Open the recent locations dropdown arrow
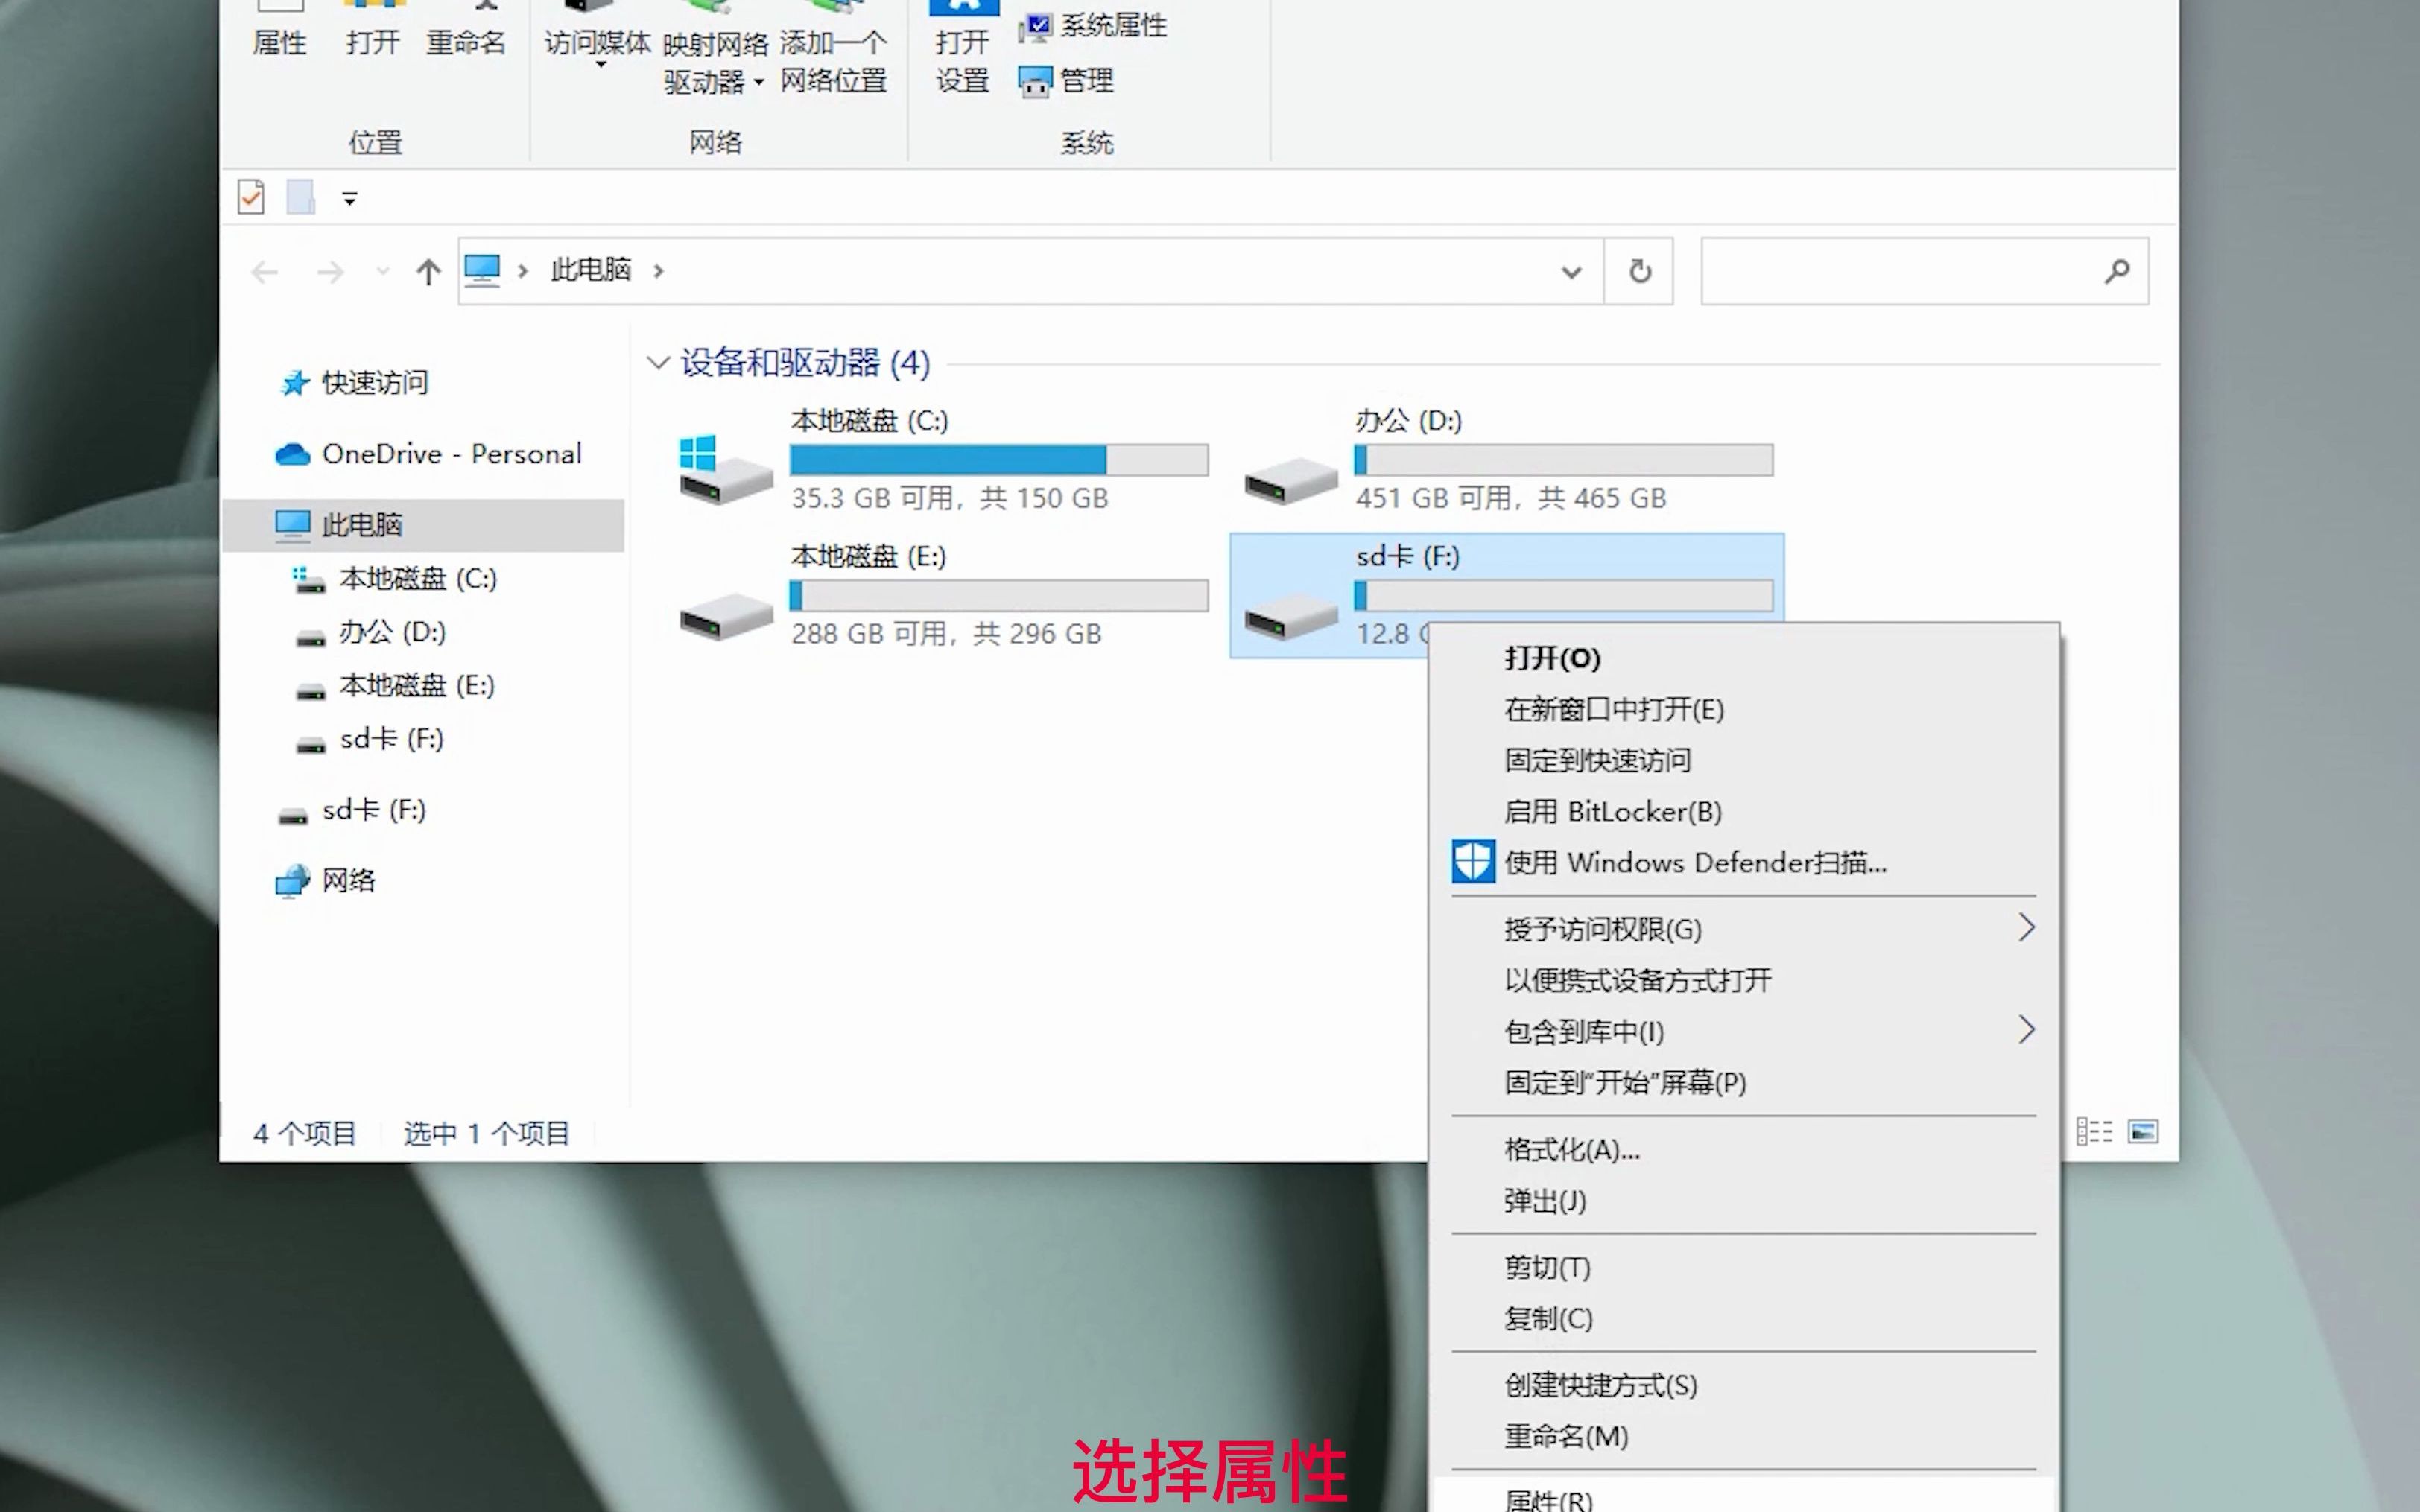2420x1512 pixels. pyautogui.click(x=382, y=271)
